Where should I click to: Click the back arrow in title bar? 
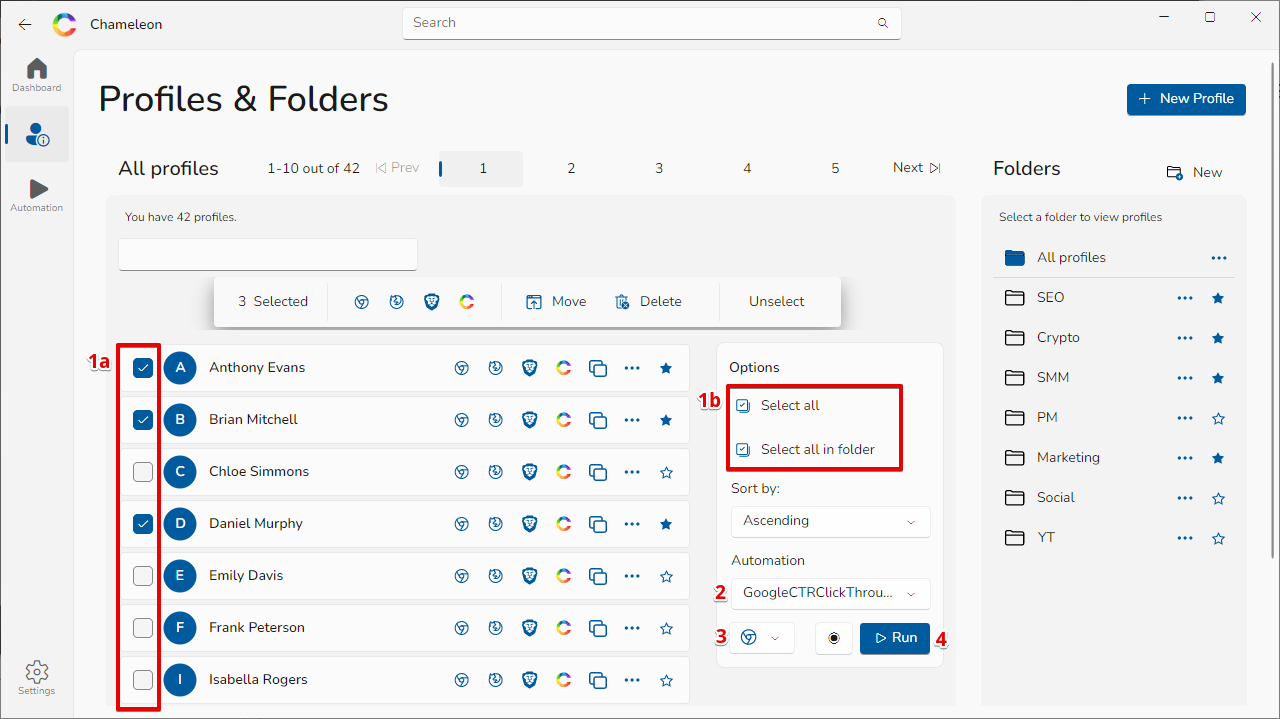click(25, 24)
